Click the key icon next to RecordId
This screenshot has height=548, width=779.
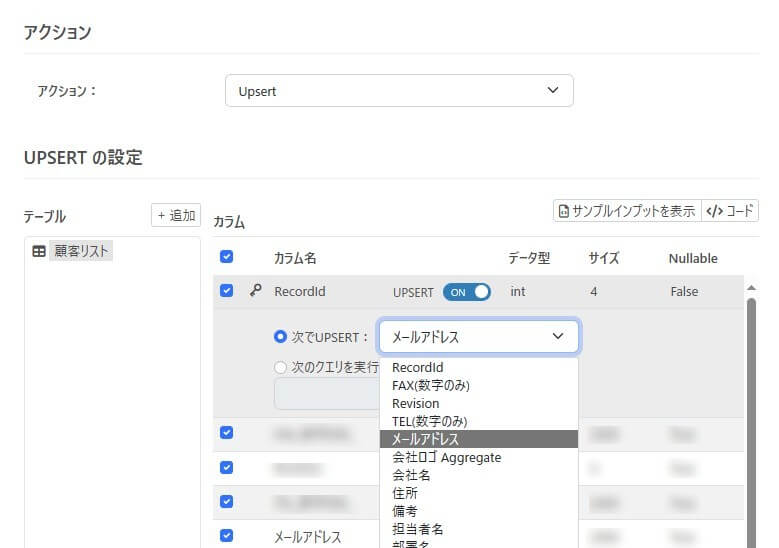coord(255,290)
